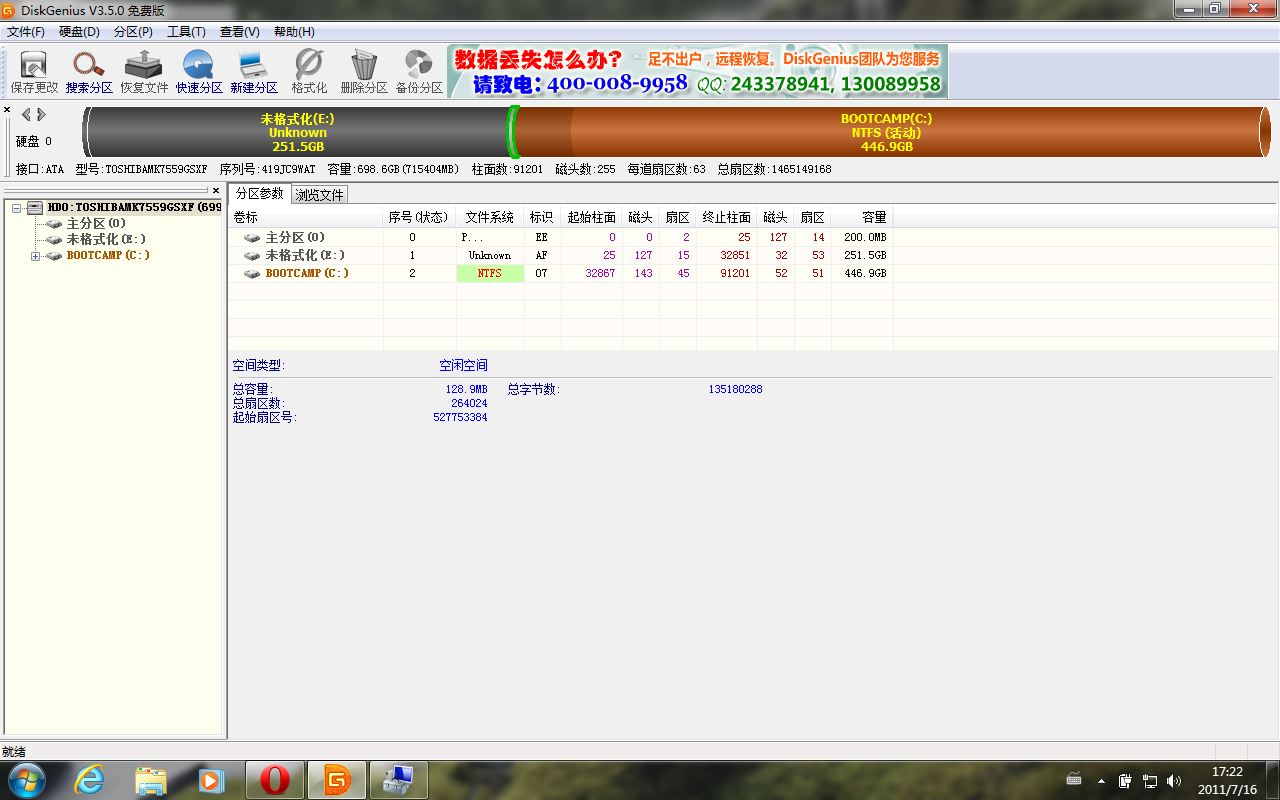Close the disk map bar with its X

[7, 110]
